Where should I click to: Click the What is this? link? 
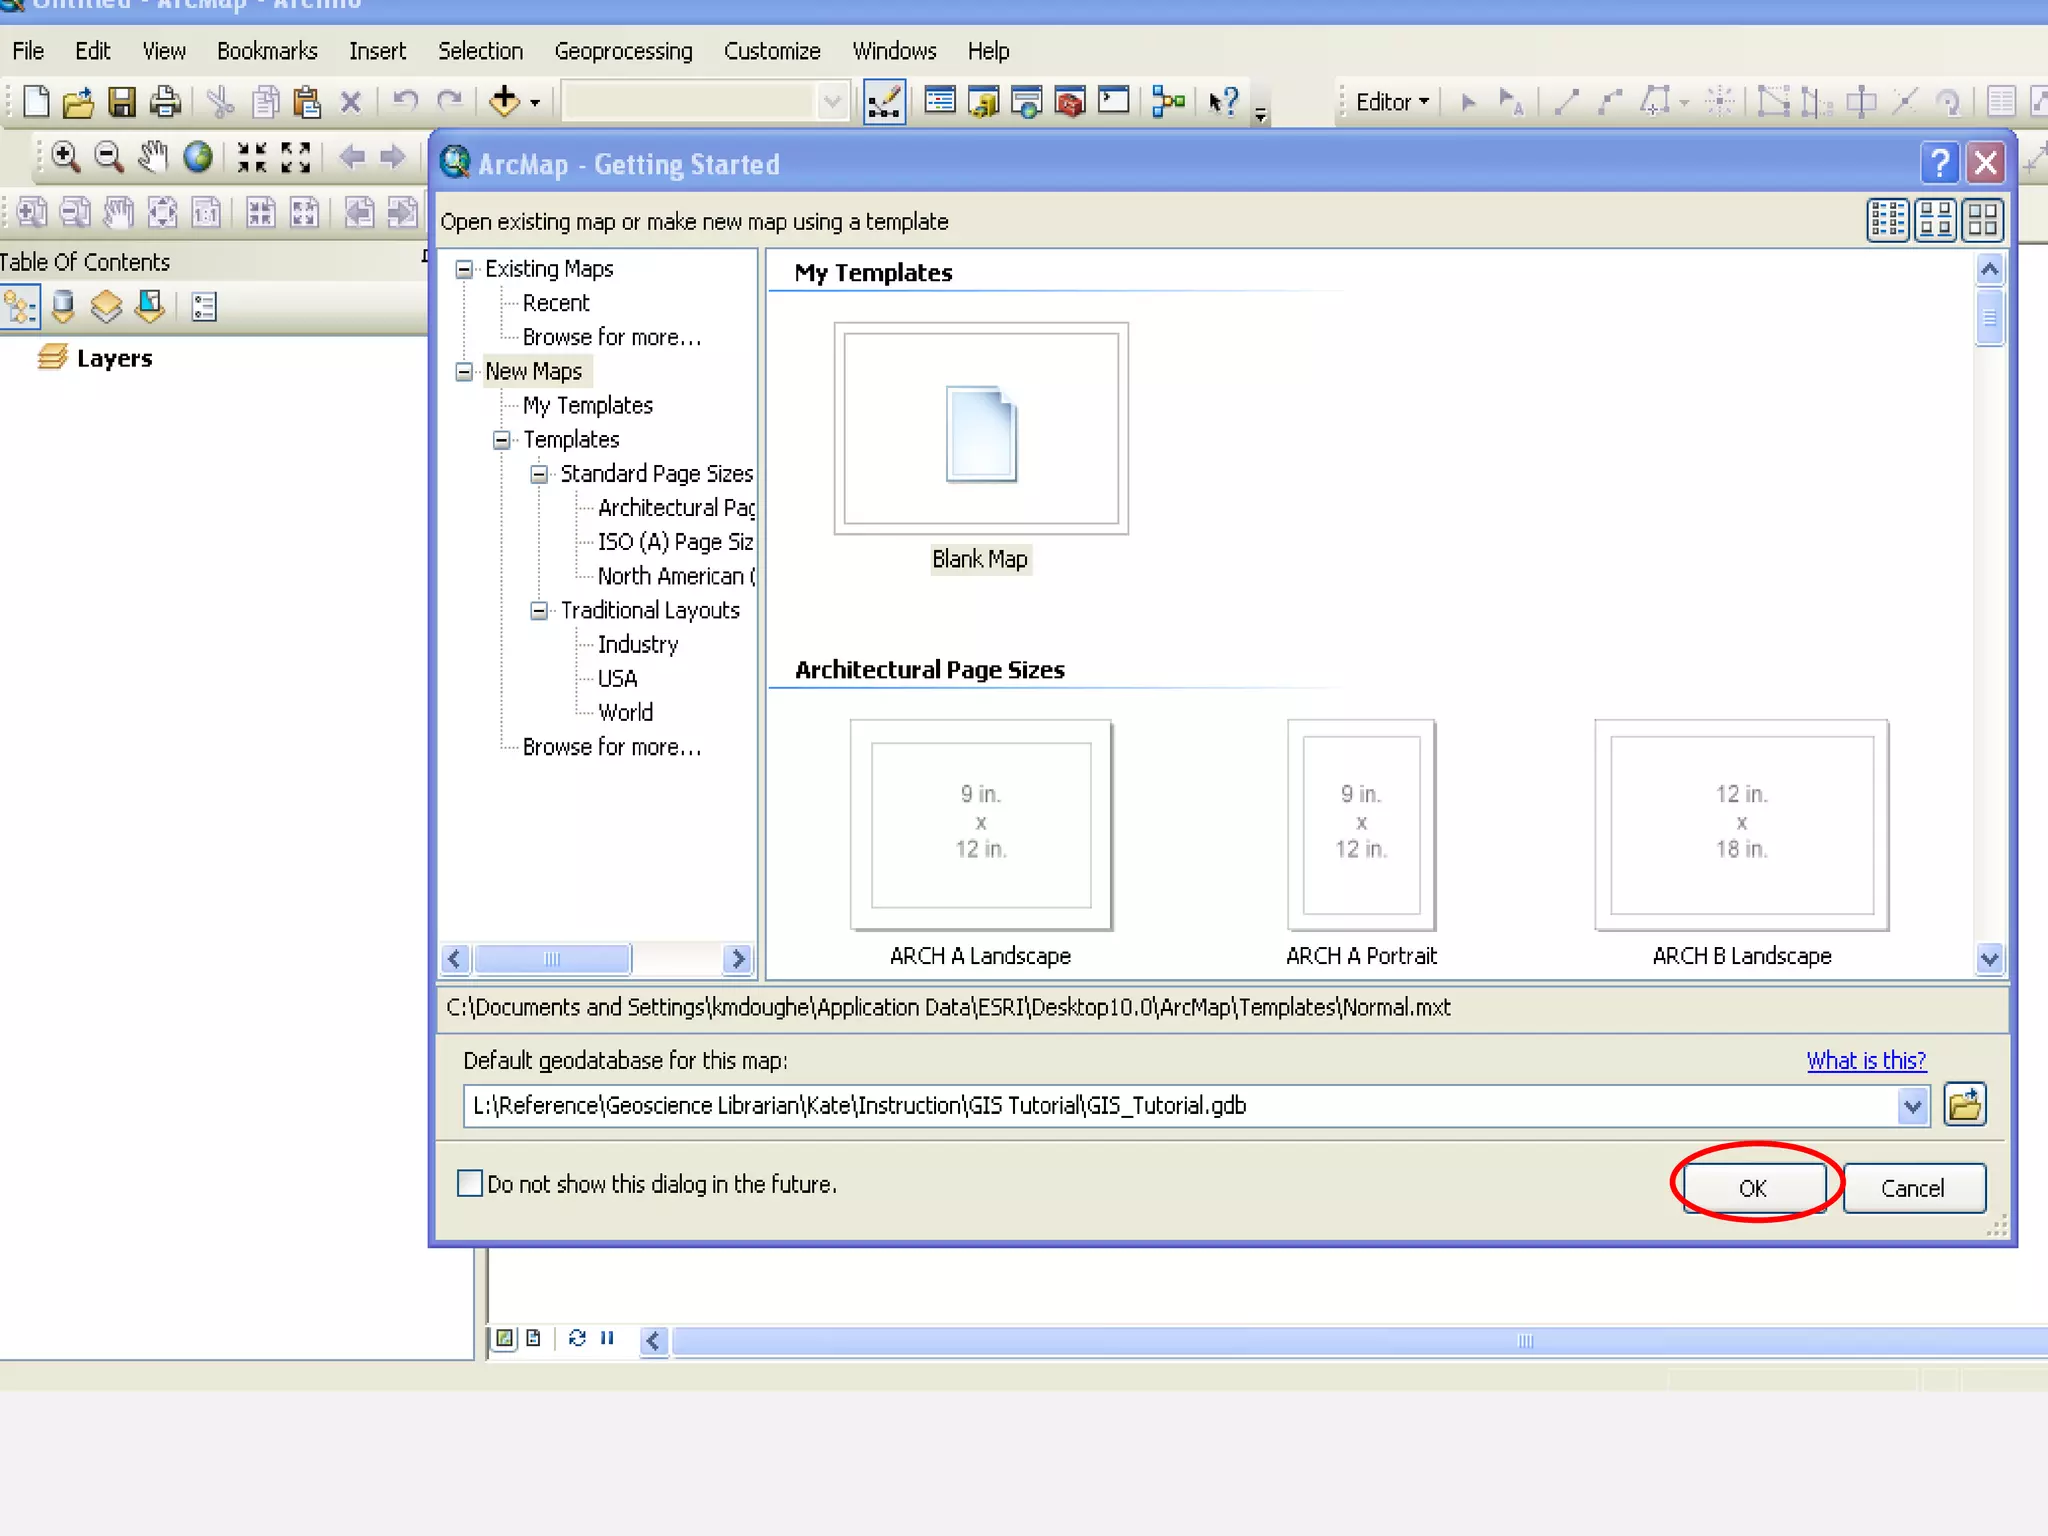point(1865,1061)
